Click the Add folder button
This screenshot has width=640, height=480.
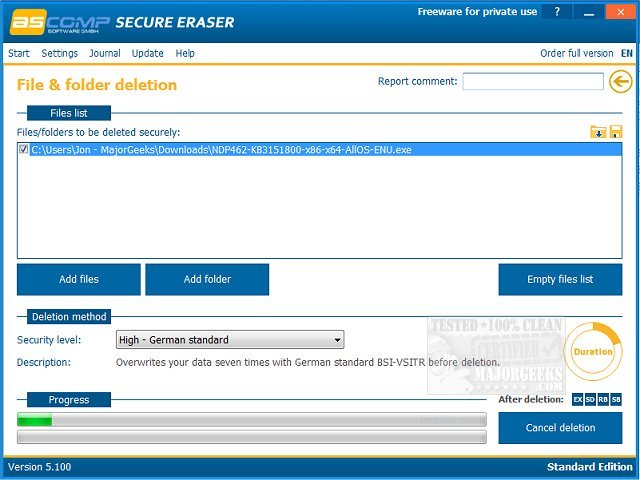[207, 279]
